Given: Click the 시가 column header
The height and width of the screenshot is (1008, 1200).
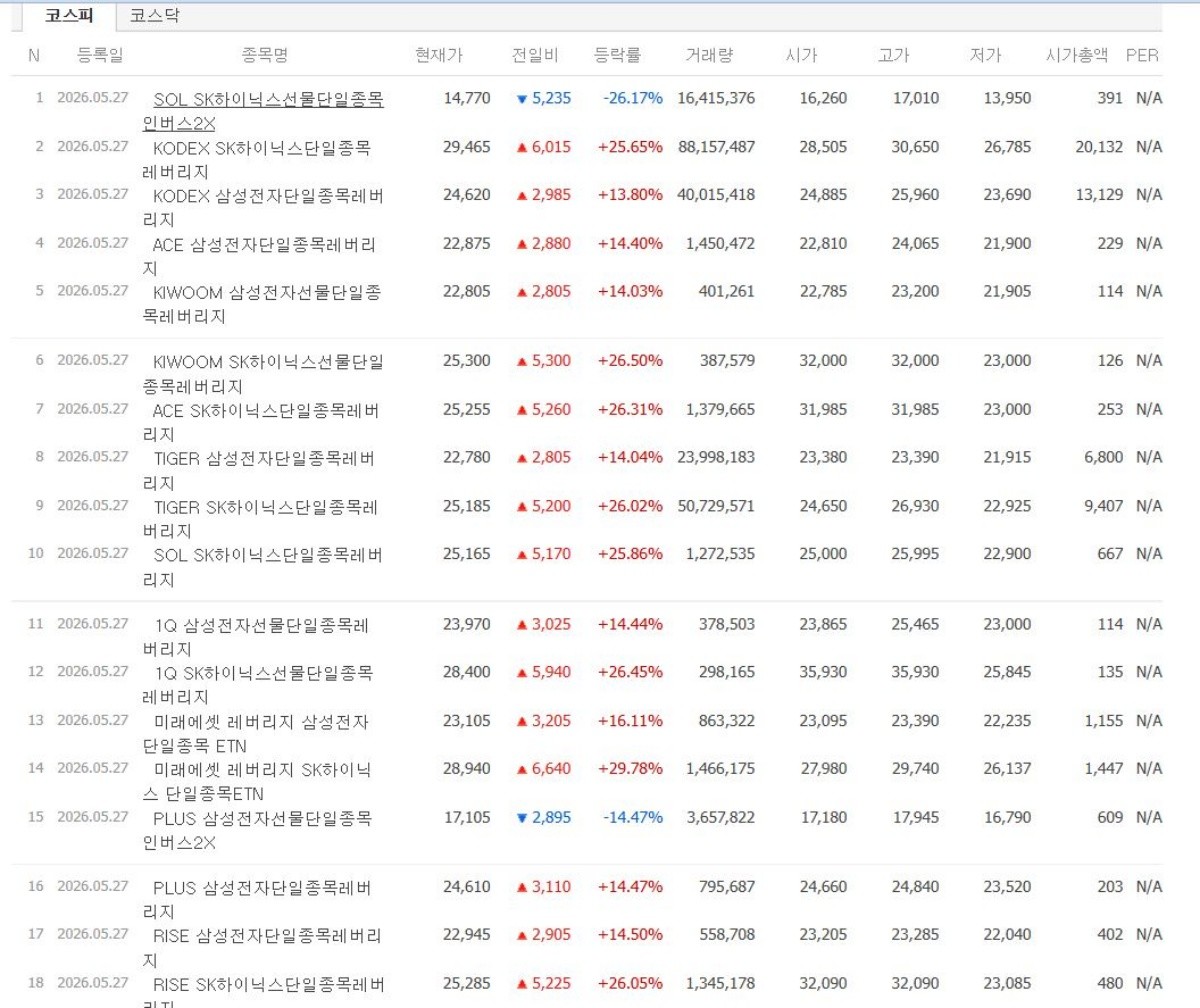Looking at the screenshot, I should click(x=802, y=56).
